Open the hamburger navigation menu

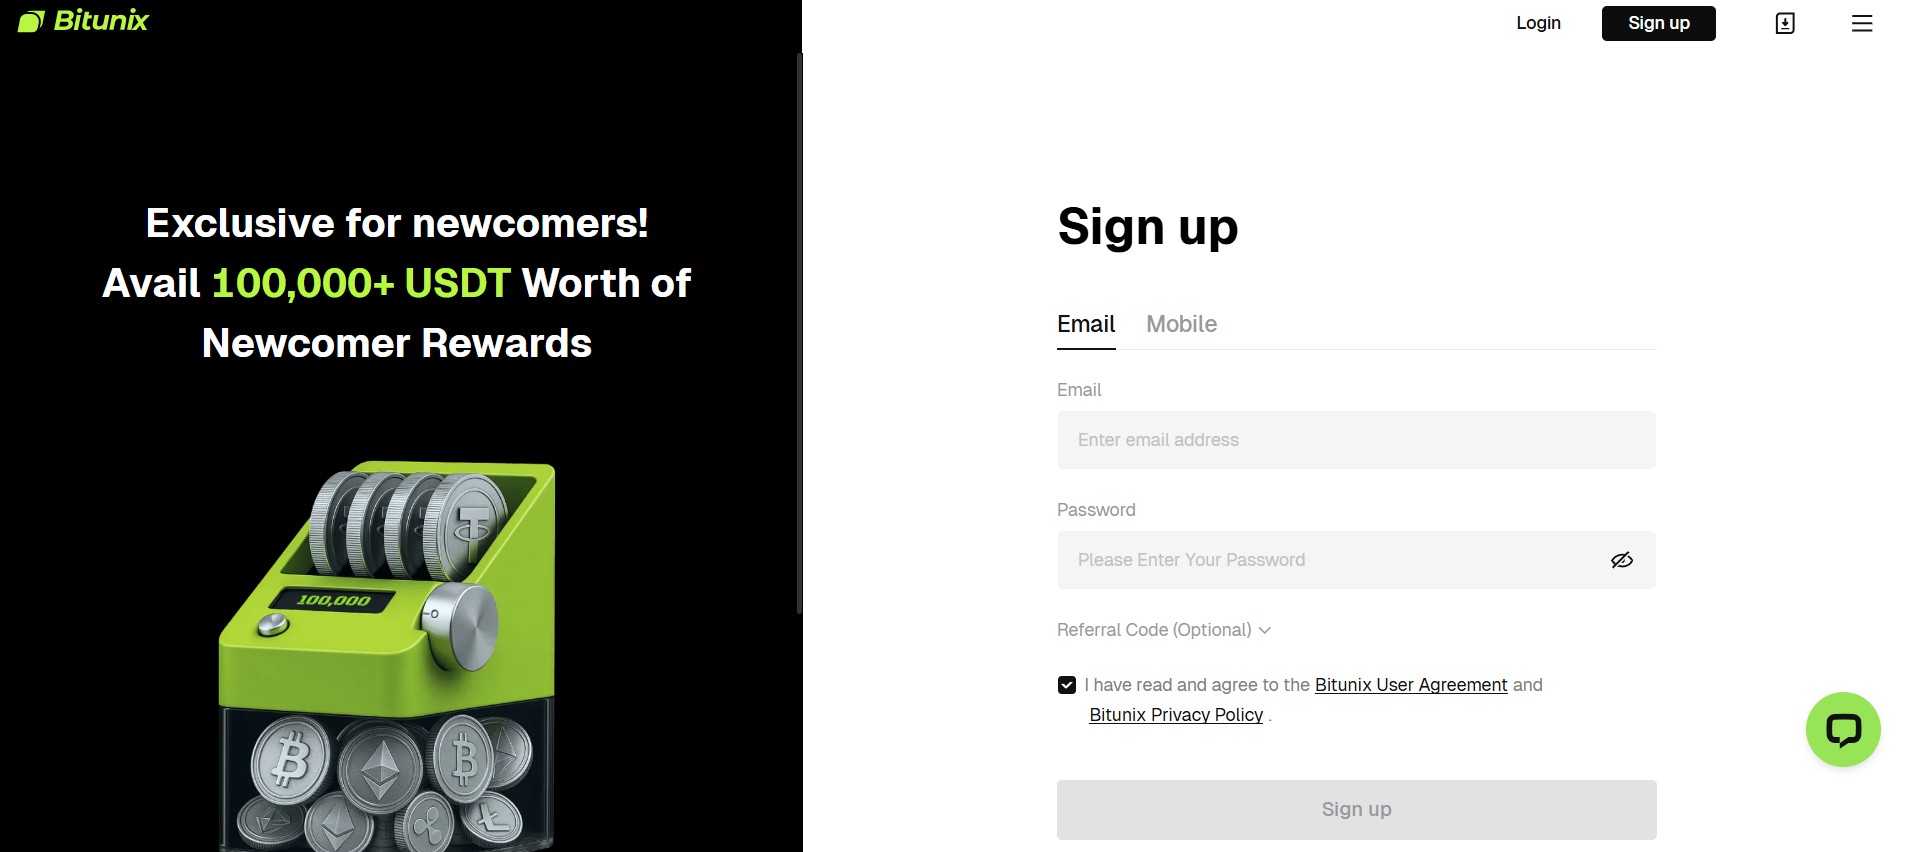pos(1862,23)
